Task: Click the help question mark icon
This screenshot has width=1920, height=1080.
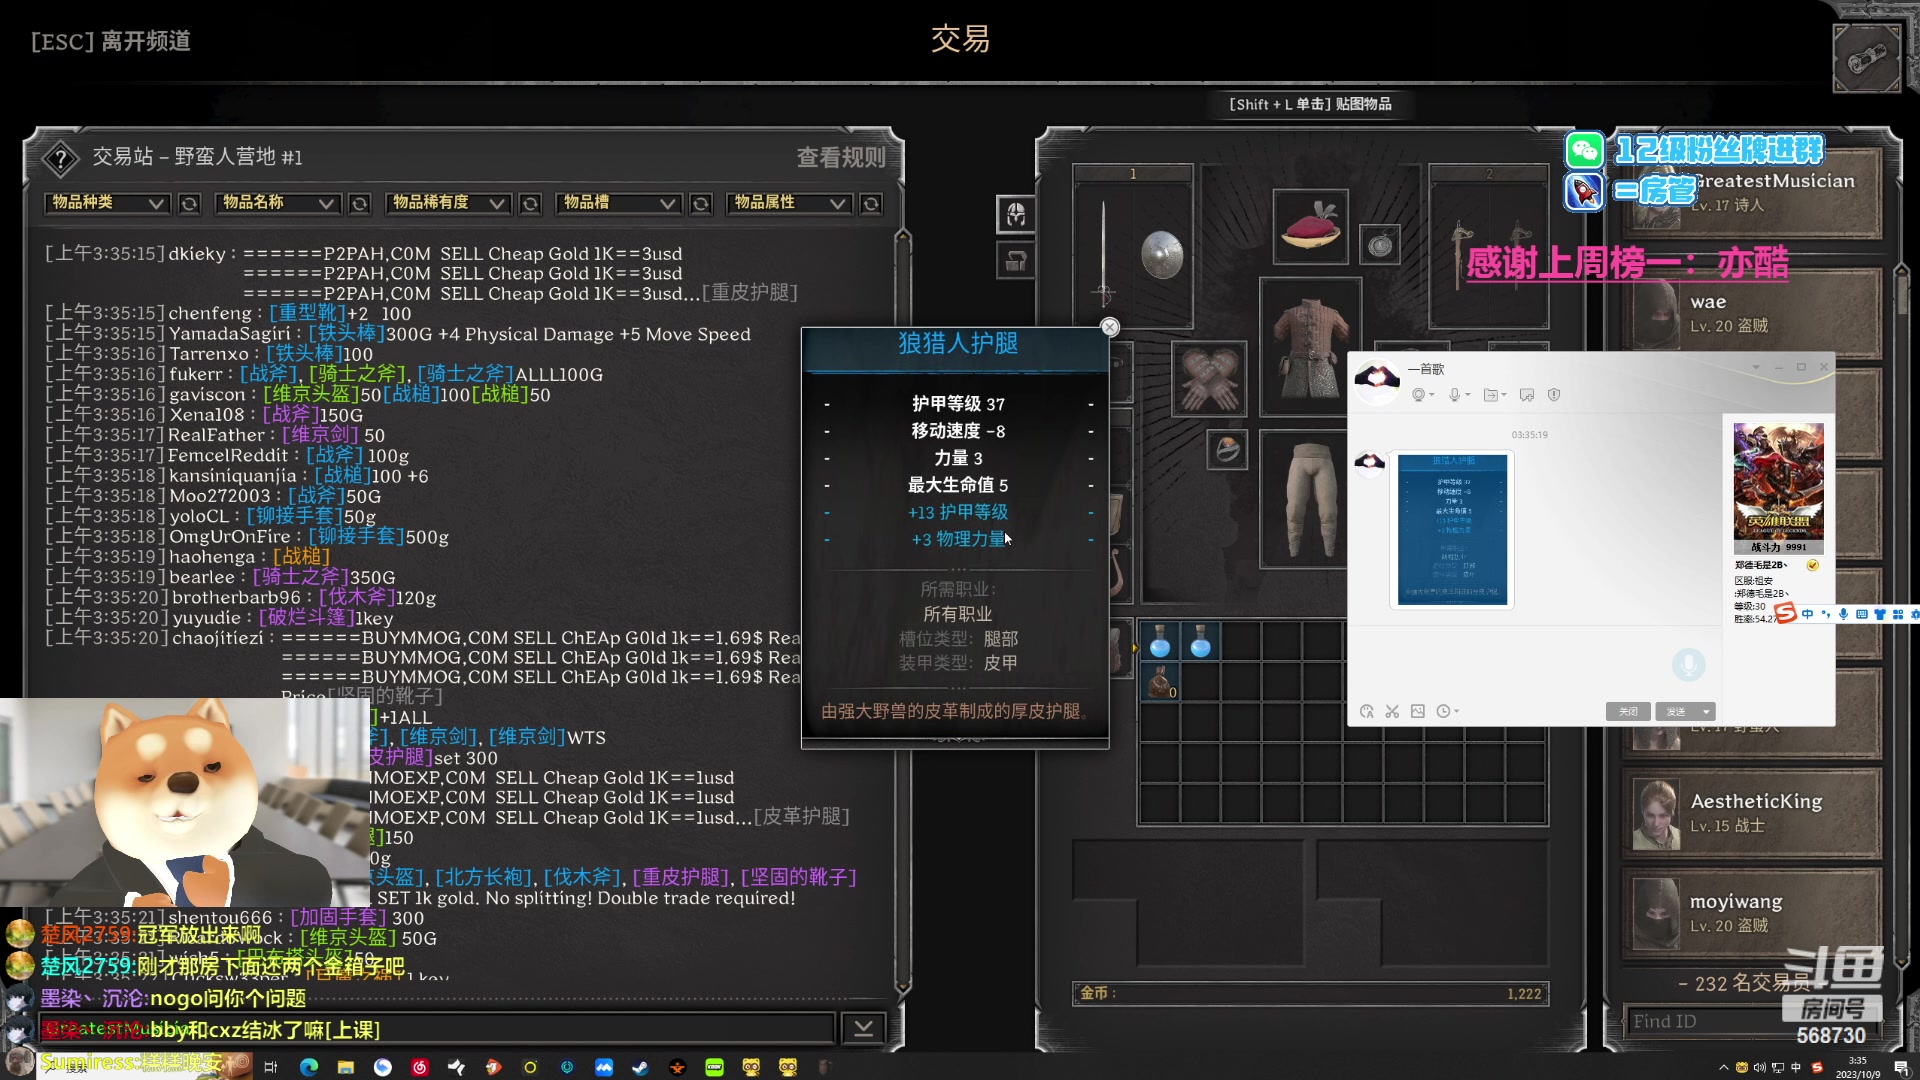Action: coord(61,158)
